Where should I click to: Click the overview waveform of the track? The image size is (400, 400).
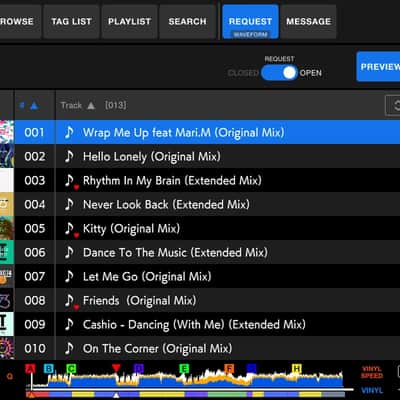pos(187,379)
